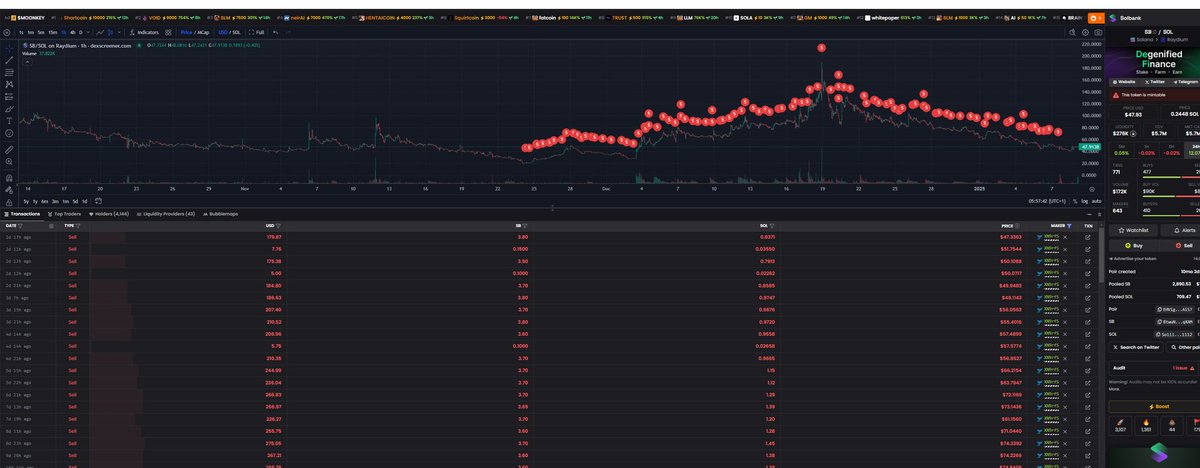This screenshot has height=468, width=1200.
Task: Open the TYPE column filter
Action: click(78, 227)
